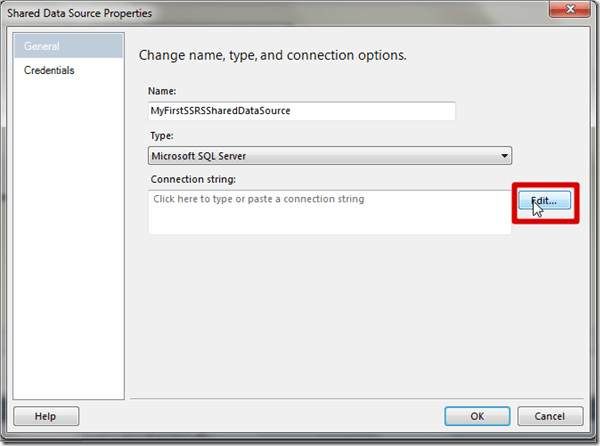Click the Type dropdown arrow
Image resolution: width=600 pixels, height=446 pixels.
click(503, 156)
